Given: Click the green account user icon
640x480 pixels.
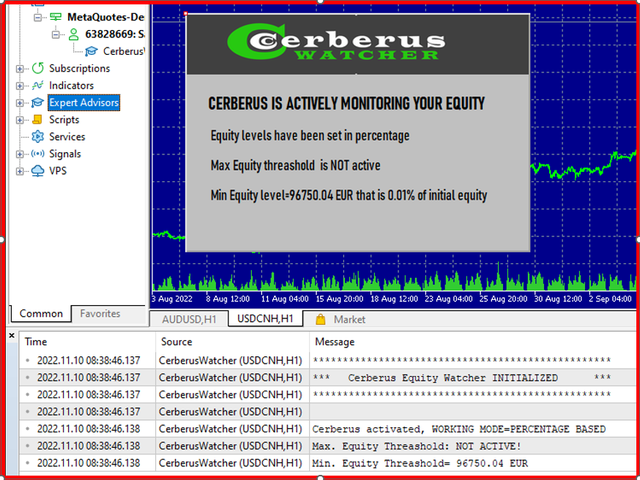Looking at the screenshot, I should click(x=73, y=34).
